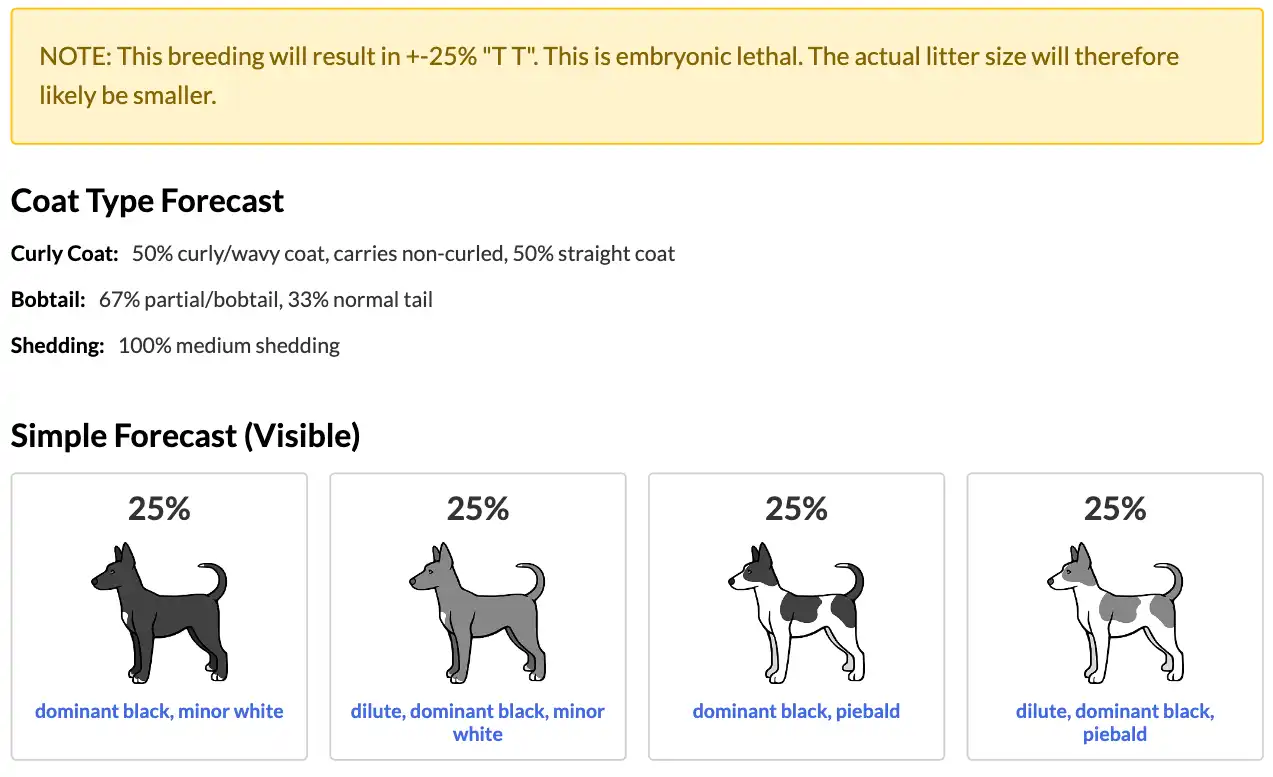This screenshot has width=1273, height=777.
Task: Open the 'dilute, dominant black, piebald' link
Action: click(x=1114, y=722)
